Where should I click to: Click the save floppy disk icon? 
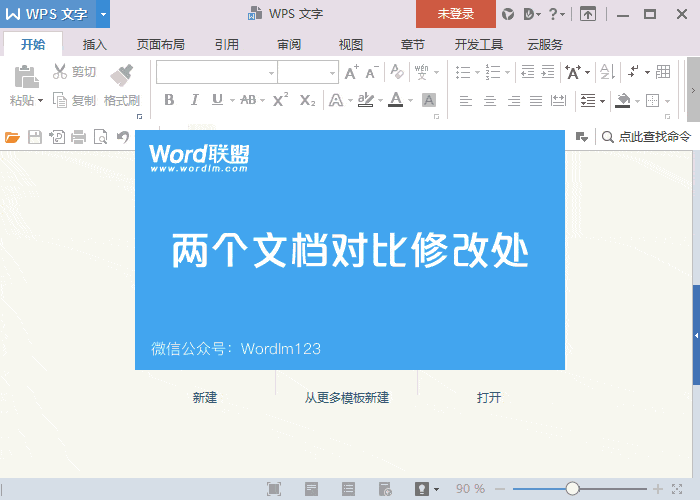coord(35,137)
